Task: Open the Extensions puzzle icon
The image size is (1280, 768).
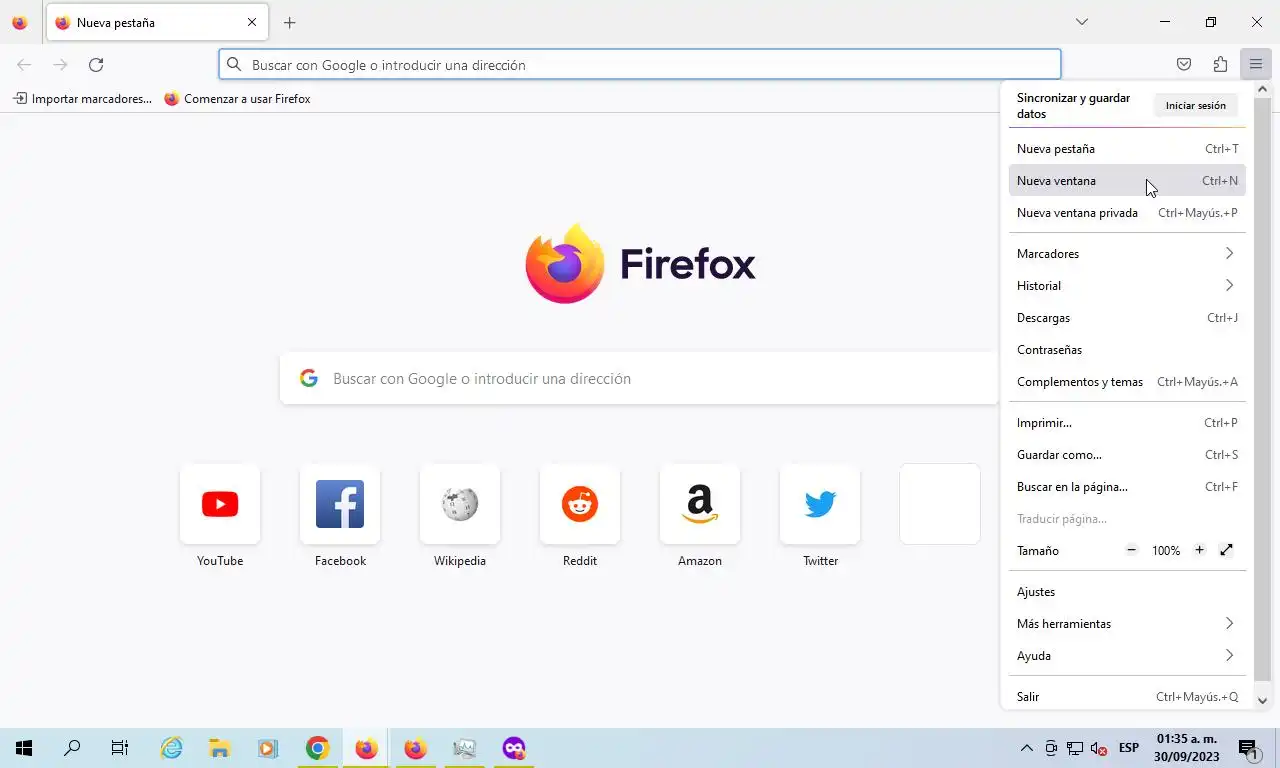Action: (1220, 65)
